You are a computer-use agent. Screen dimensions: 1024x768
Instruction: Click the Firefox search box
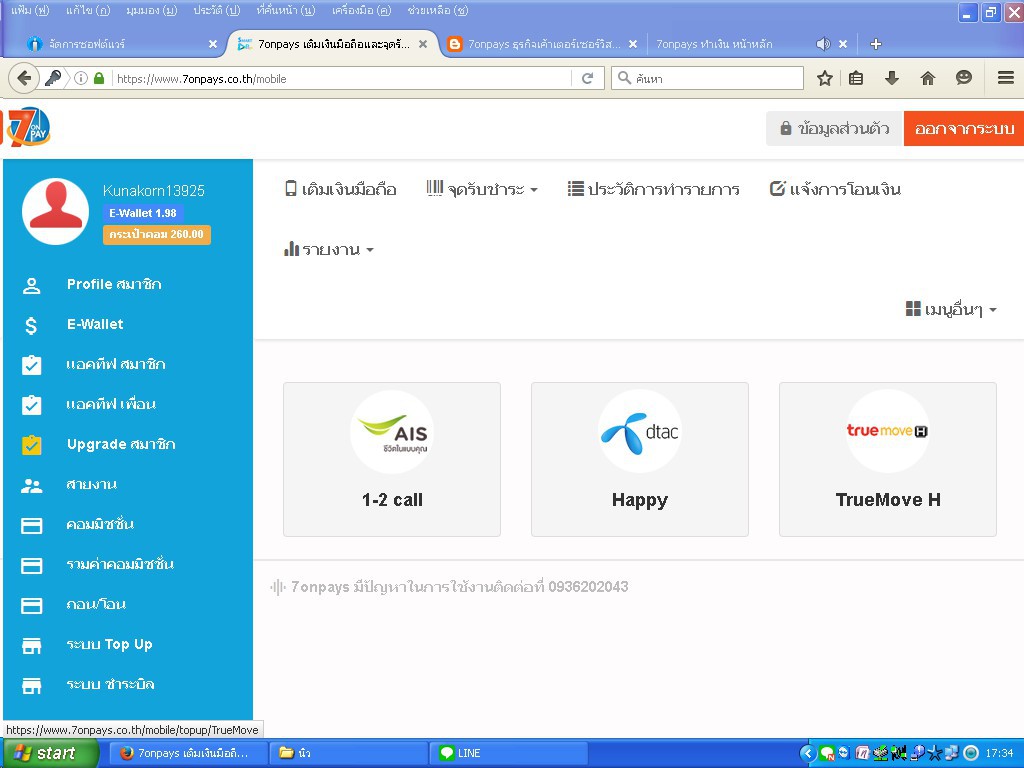click(x=707, y=78)
